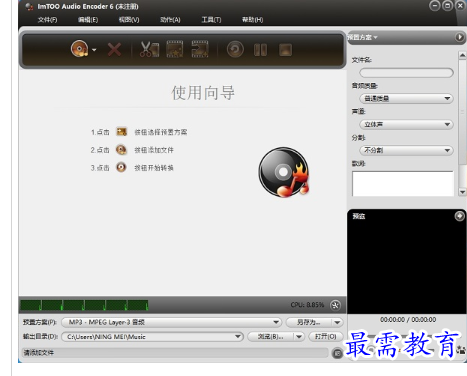Click the CPU percentage text
467x376 pixels.
click(x=307, y=305)
